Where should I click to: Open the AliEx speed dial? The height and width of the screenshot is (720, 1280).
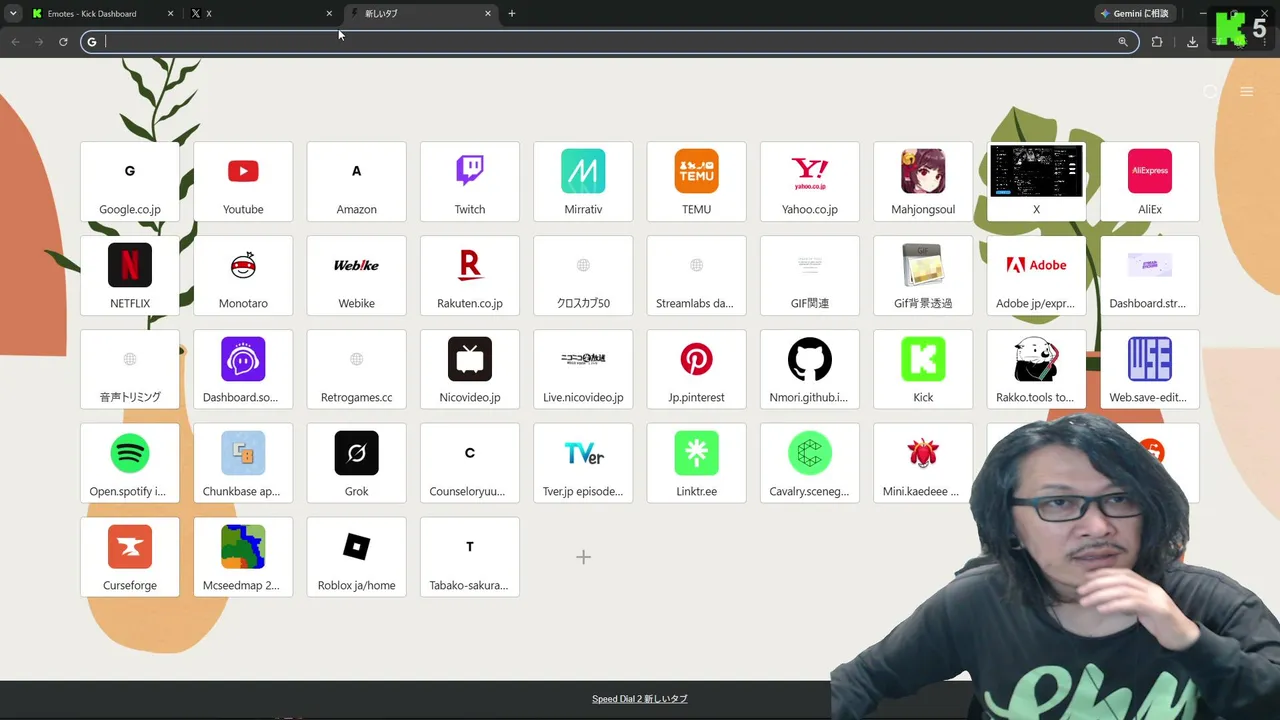point(1150,181)
